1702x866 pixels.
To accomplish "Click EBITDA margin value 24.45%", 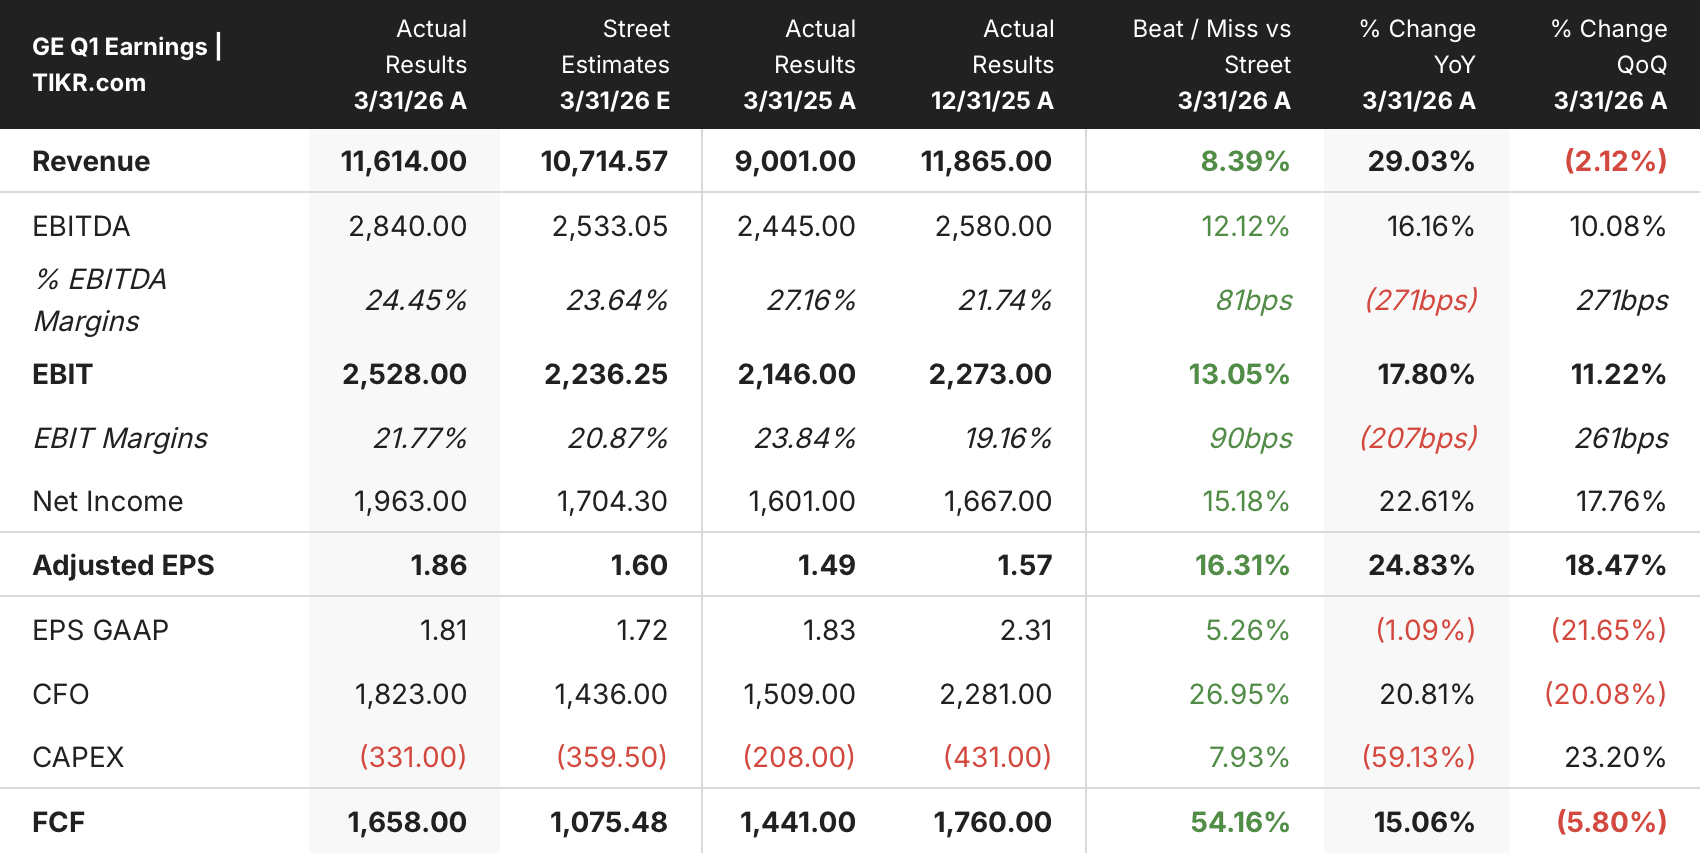I will pos(416,300).
